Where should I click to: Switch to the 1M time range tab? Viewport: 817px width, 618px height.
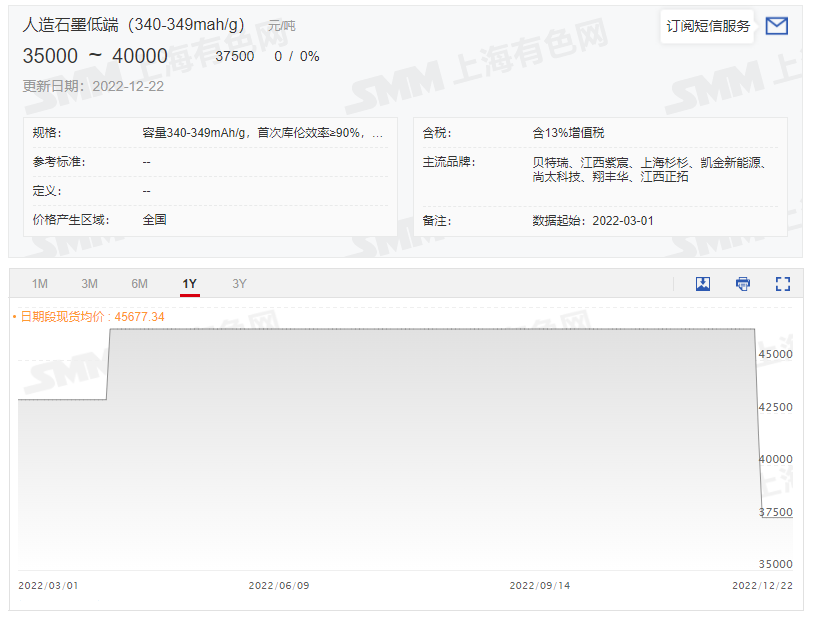pyautogui.click(x=39, y=283)
